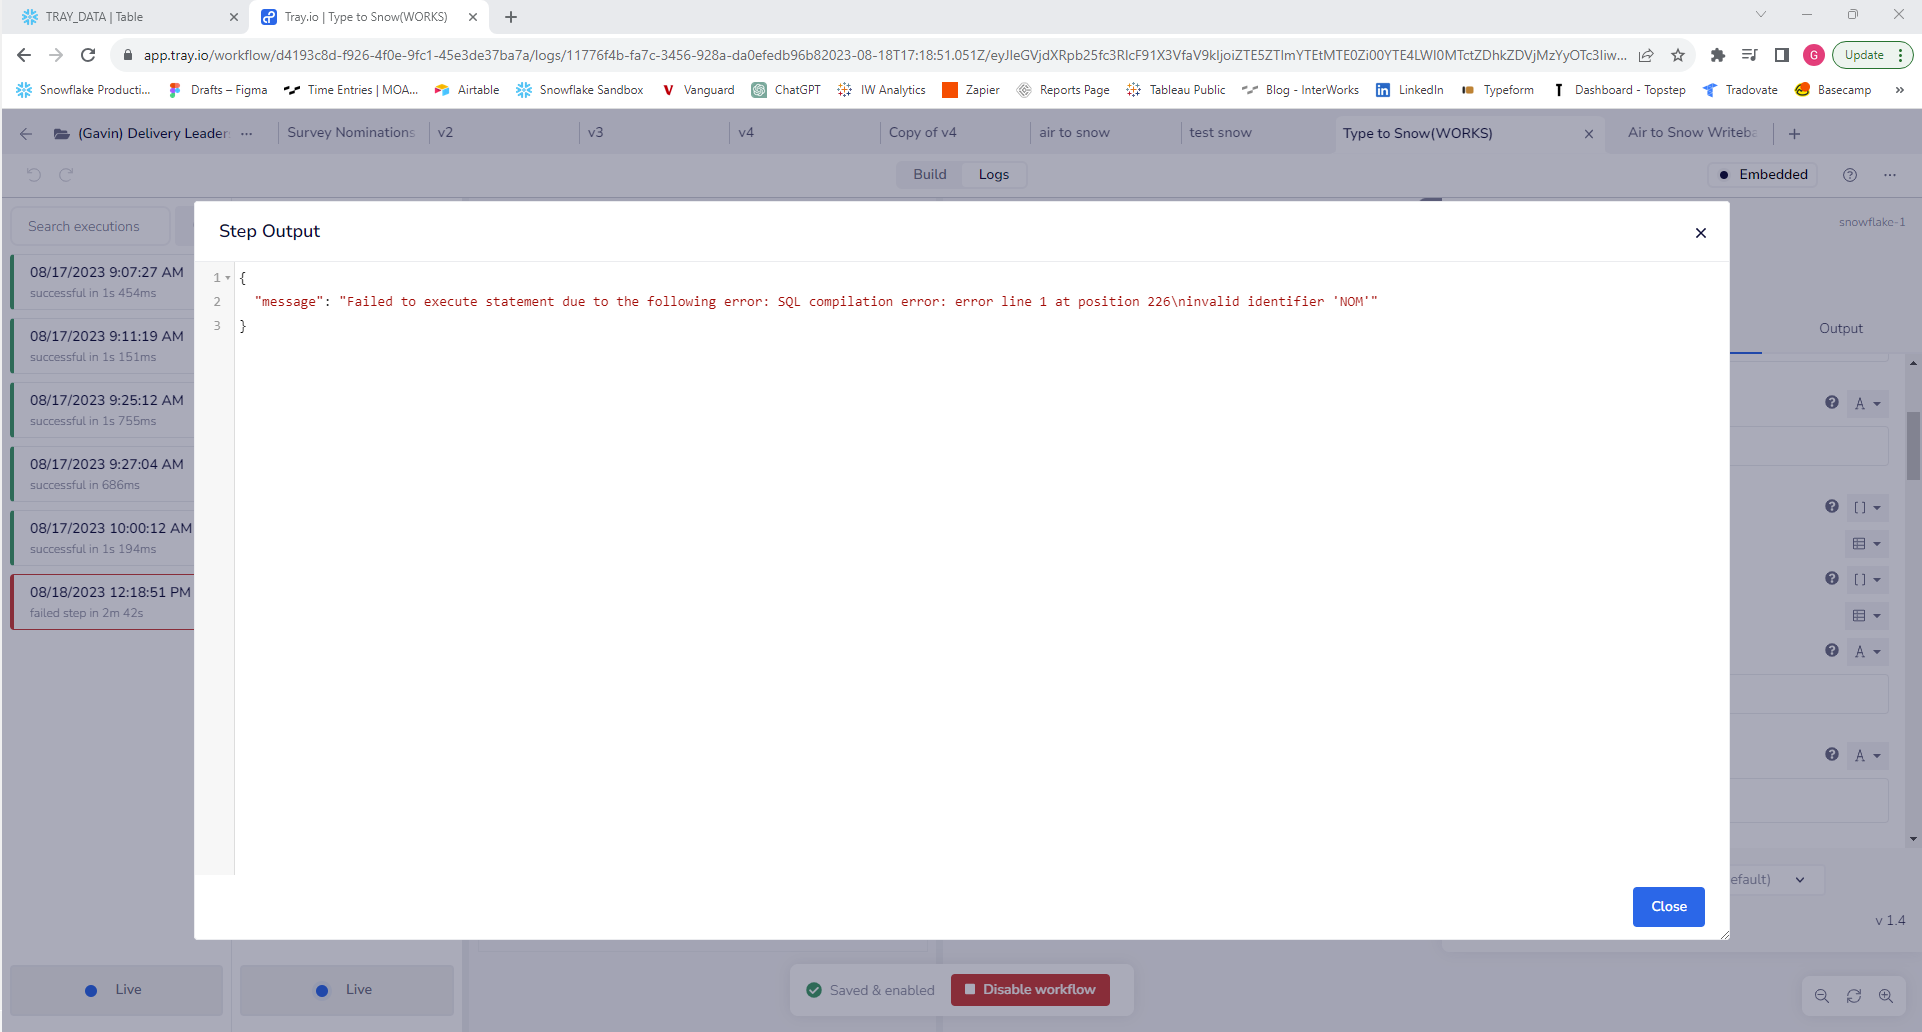Click the Embedded status indicator
The image size is (1922, 1032).
(x=1763, y=174)
